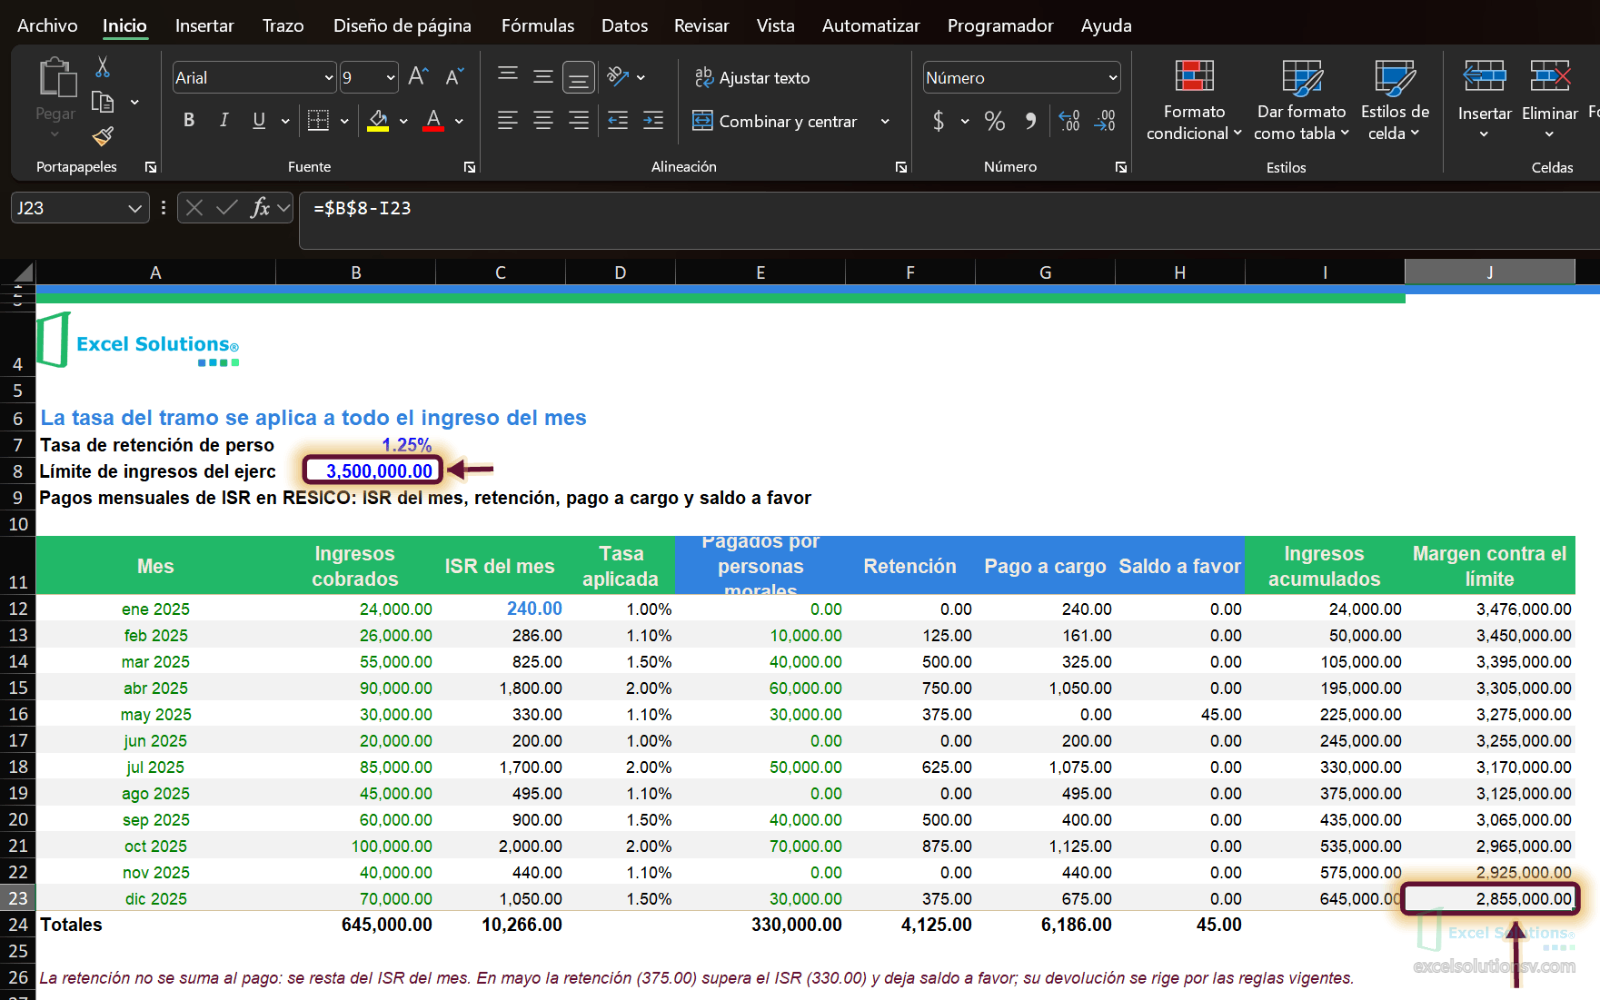Click Dar formato como tabla button
1600x1000 pixels.
pos(1302,100)
